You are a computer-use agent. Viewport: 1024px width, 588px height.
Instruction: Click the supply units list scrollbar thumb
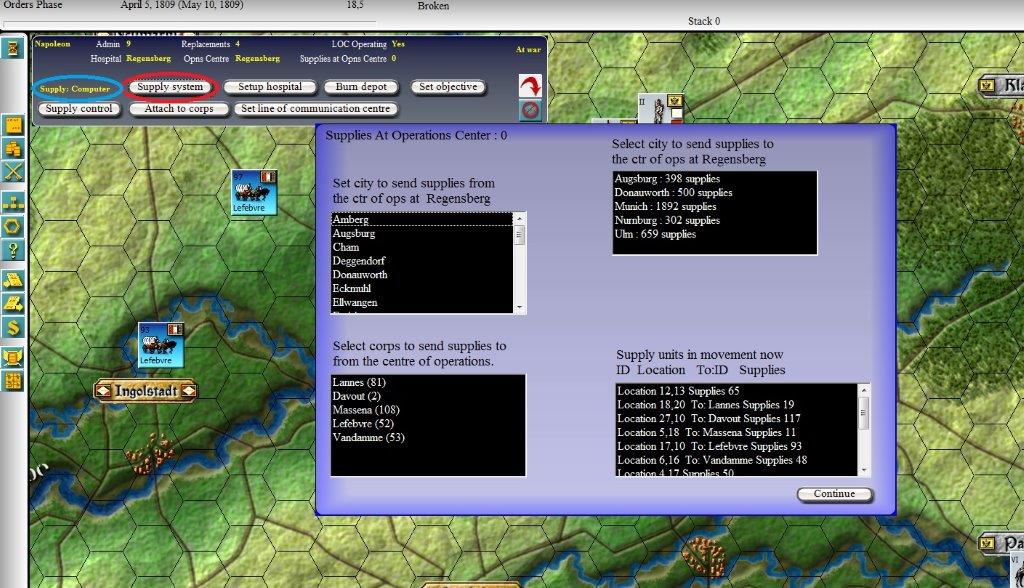coord(864,413)
